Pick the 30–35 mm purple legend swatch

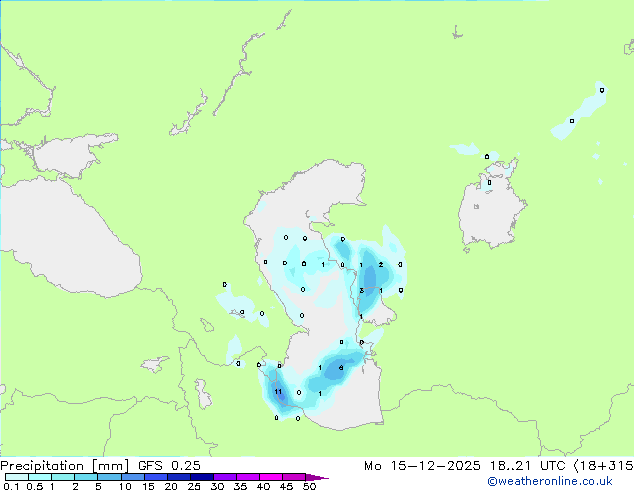coord(224,477)
